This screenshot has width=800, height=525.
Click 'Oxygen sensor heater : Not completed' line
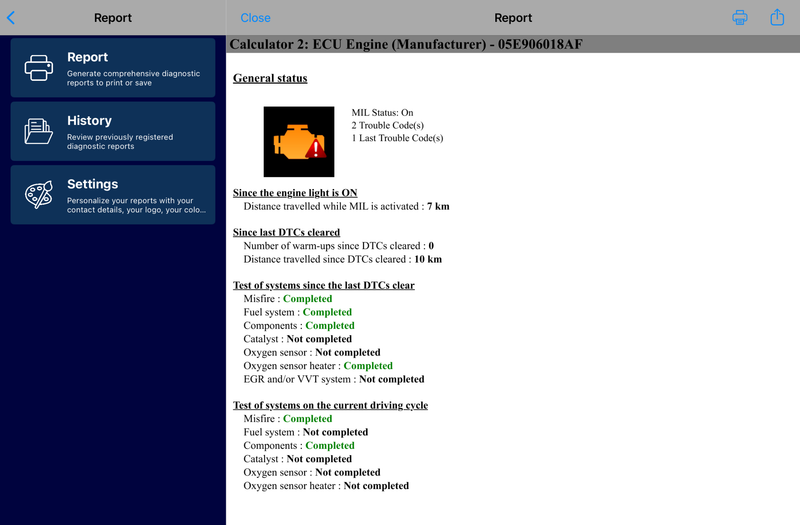pos(326,486)
